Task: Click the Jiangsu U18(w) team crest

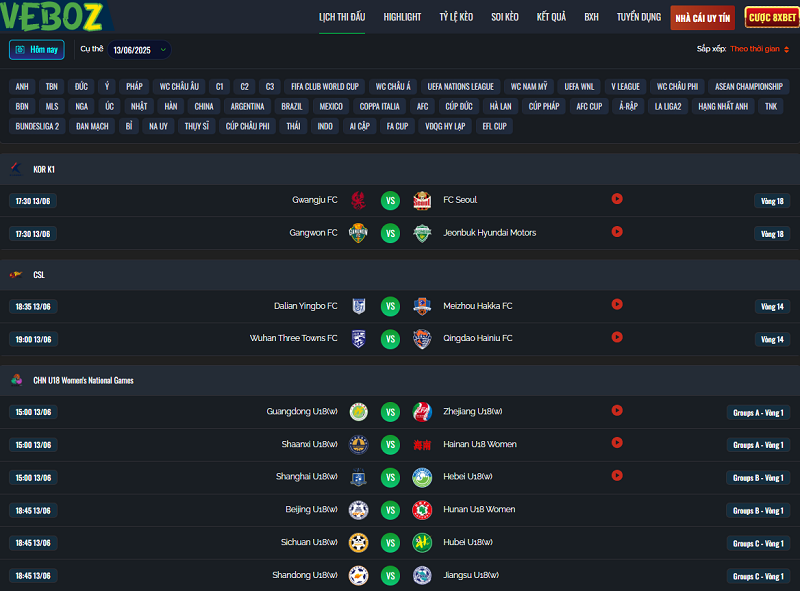Action: click(x=422, y=576)
